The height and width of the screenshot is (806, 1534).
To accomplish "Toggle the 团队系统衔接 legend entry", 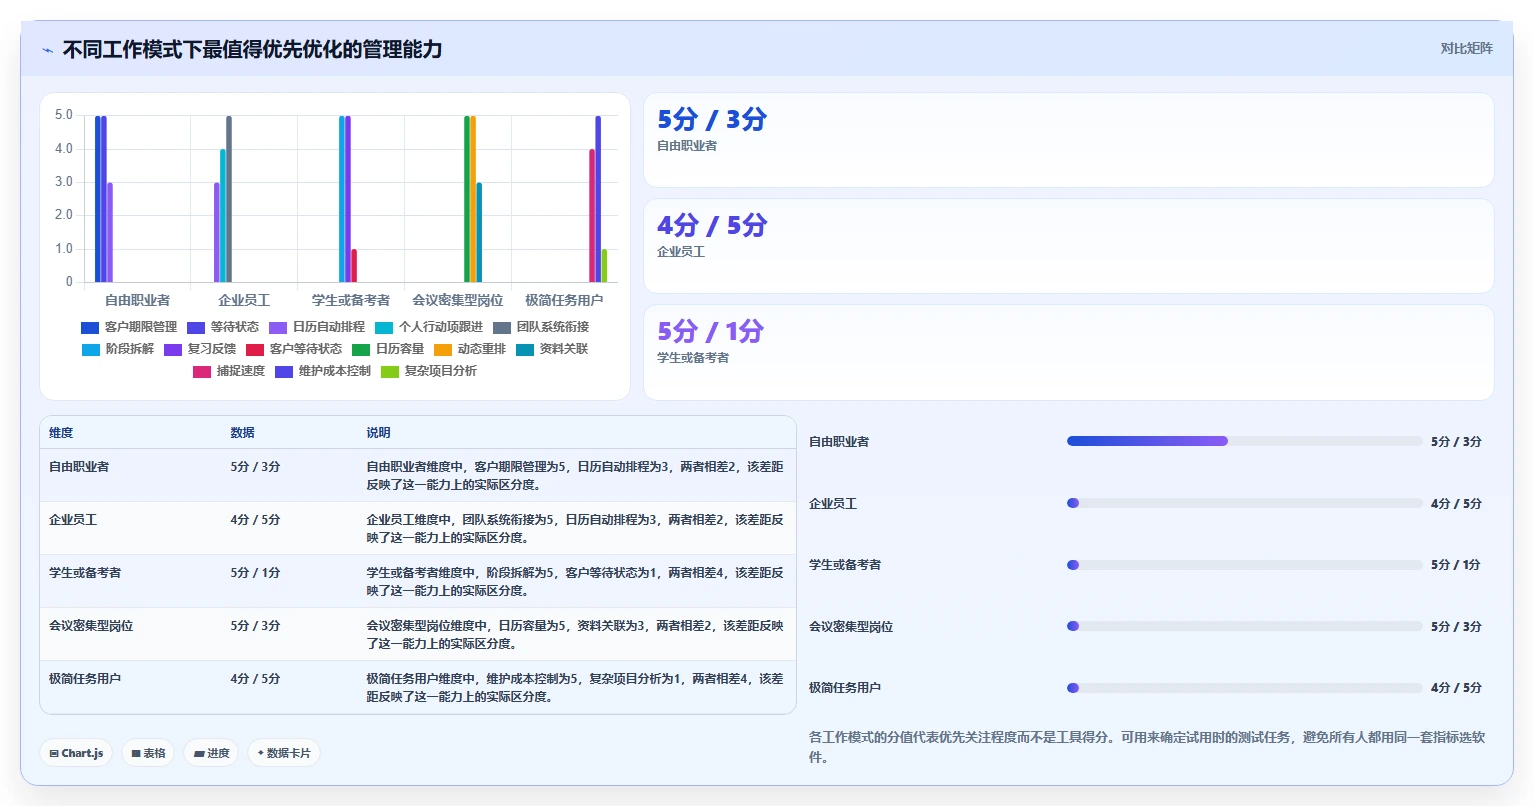I will [x=541, y=327].
